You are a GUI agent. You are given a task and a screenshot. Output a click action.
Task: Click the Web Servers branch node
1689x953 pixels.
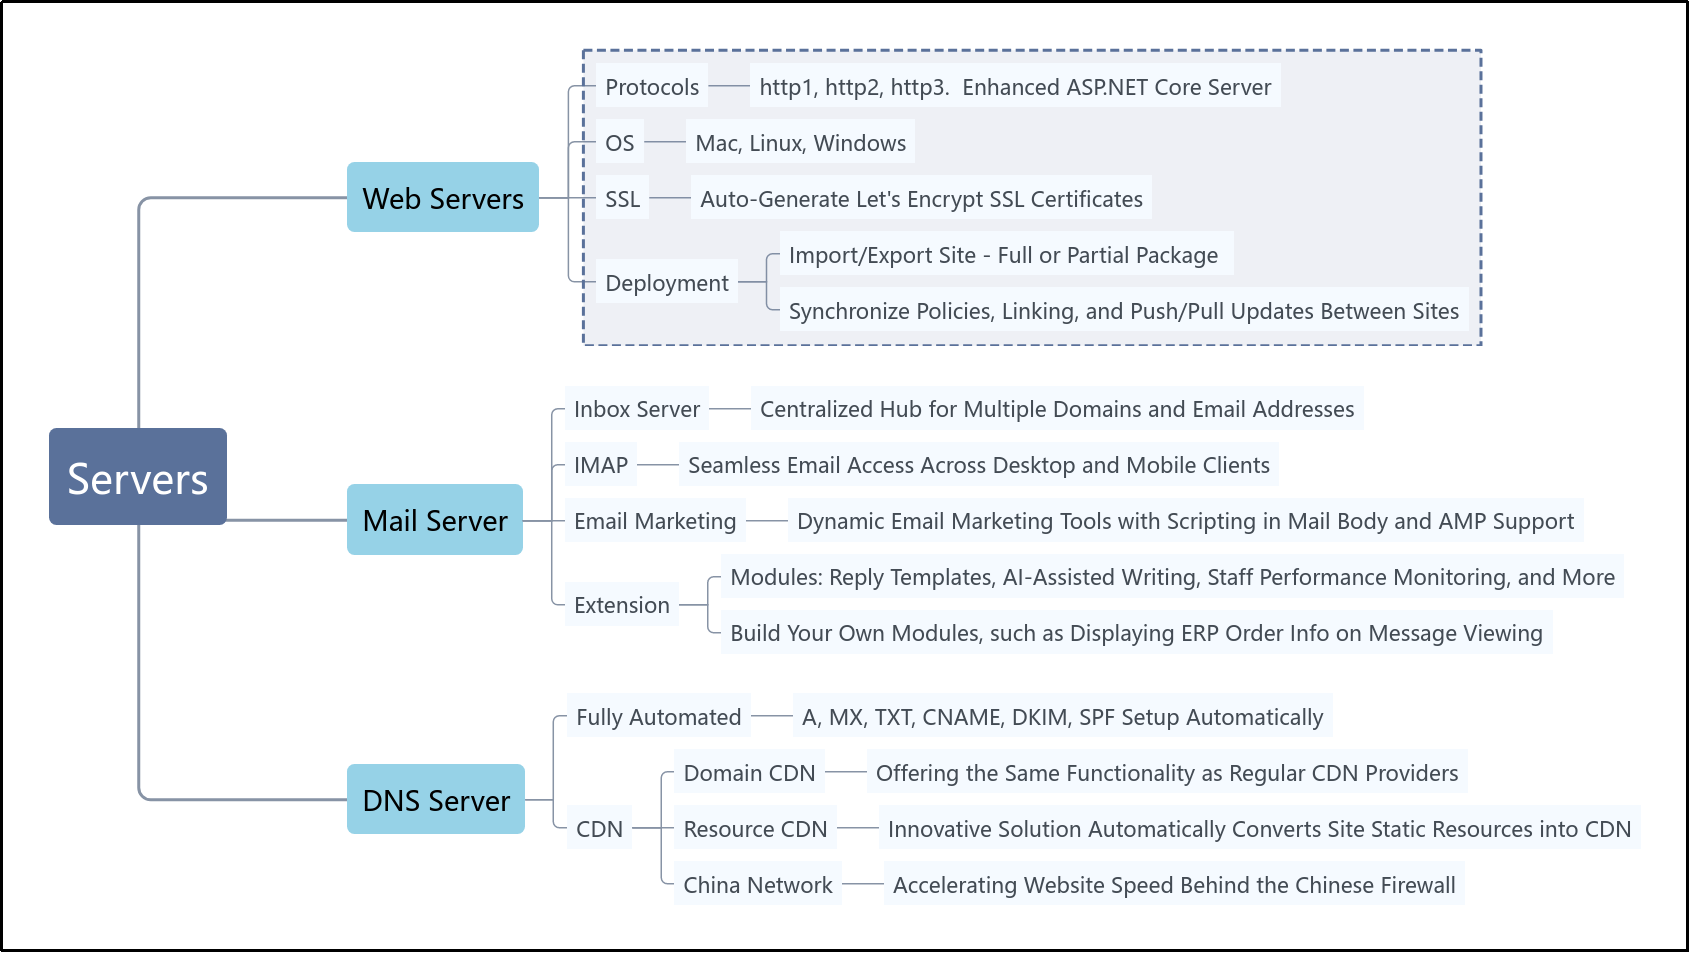coord(442,198)
